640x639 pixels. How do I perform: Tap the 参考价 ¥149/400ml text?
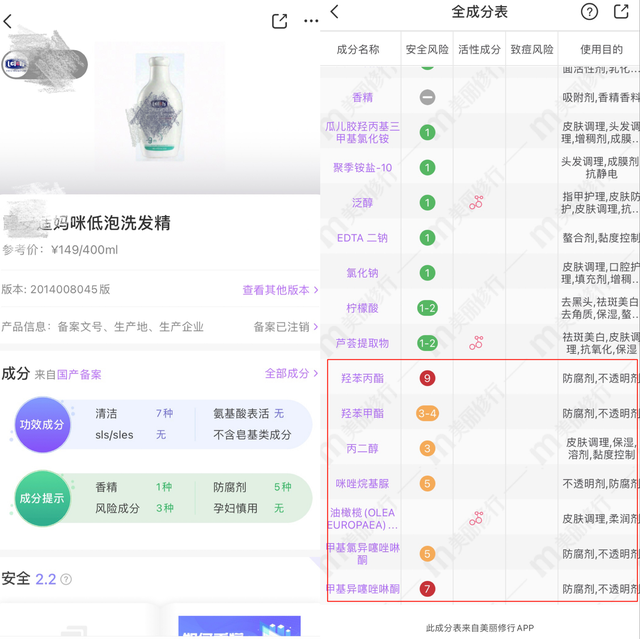(x=60, y=250)
